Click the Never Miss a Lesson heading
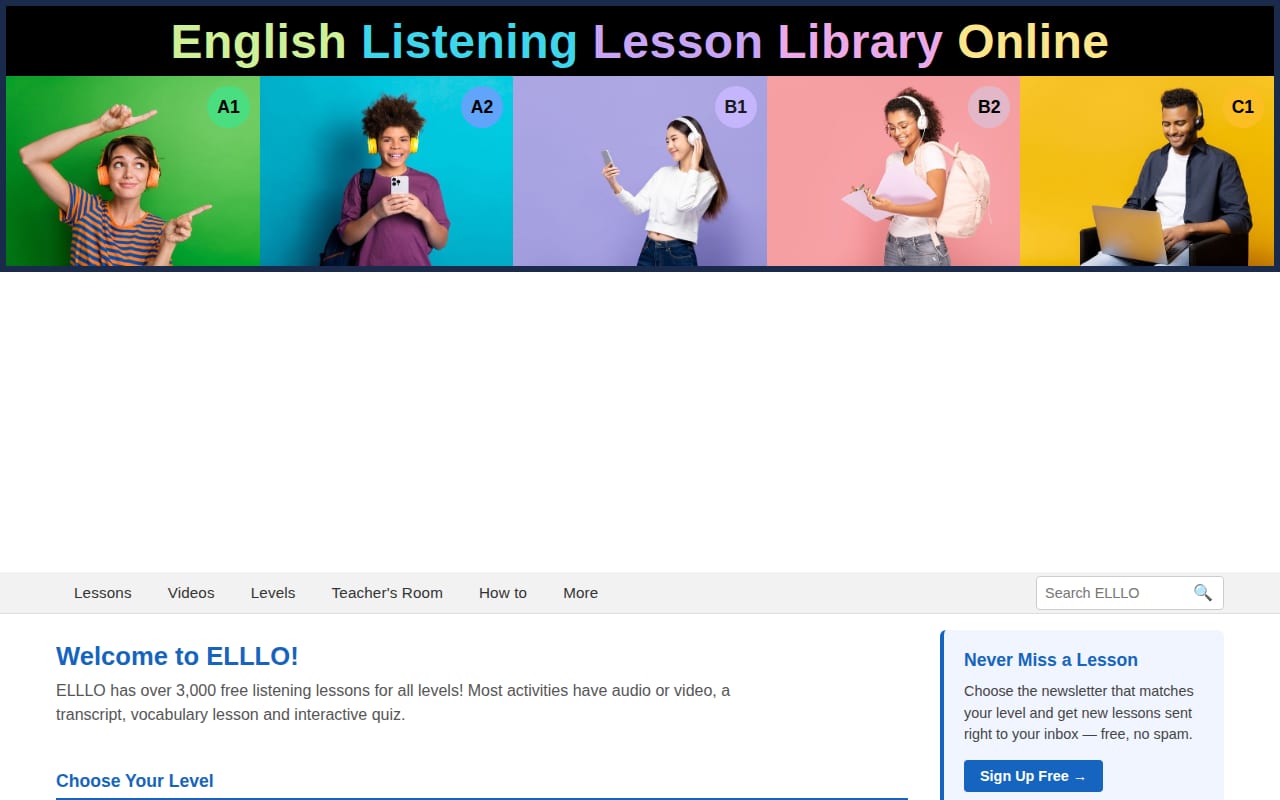The height and width of the screenshot is (800, 1280). coord(1051,660)
